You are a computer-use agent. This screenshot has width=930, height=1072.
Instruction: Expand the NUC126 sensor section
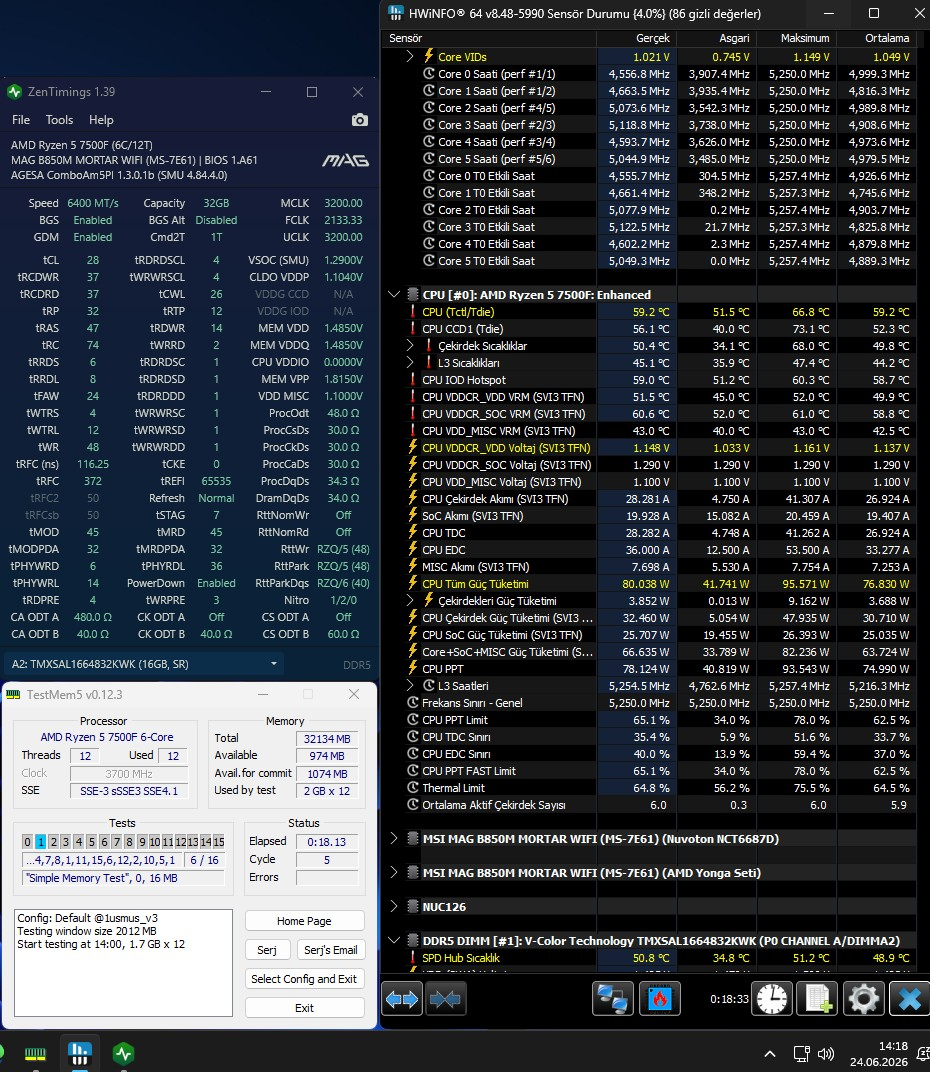pos(394,907)
